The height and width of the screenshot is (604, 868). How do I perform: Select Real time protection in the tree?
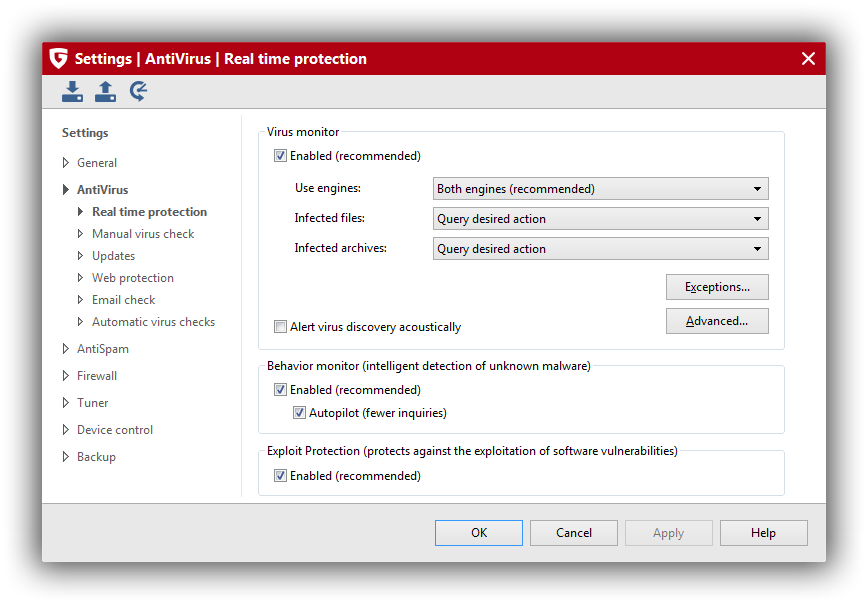tap(149, 211)
